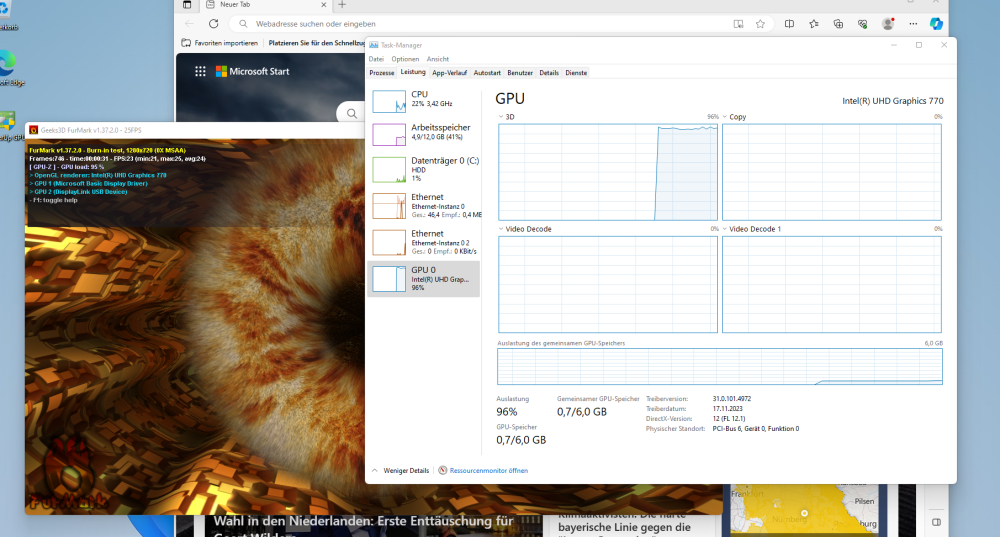
Task: Collapse with Weniger Details
Action: 401,471
